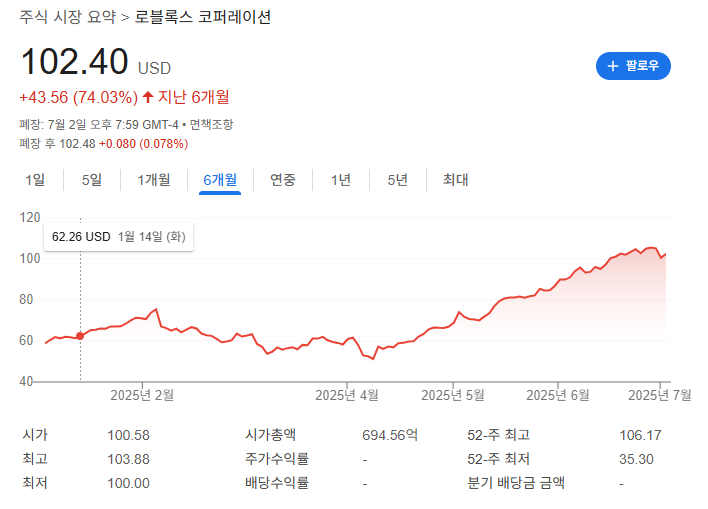
Task: Click the 2025년 2월 axis label
Action: click(x=142, y=395)
